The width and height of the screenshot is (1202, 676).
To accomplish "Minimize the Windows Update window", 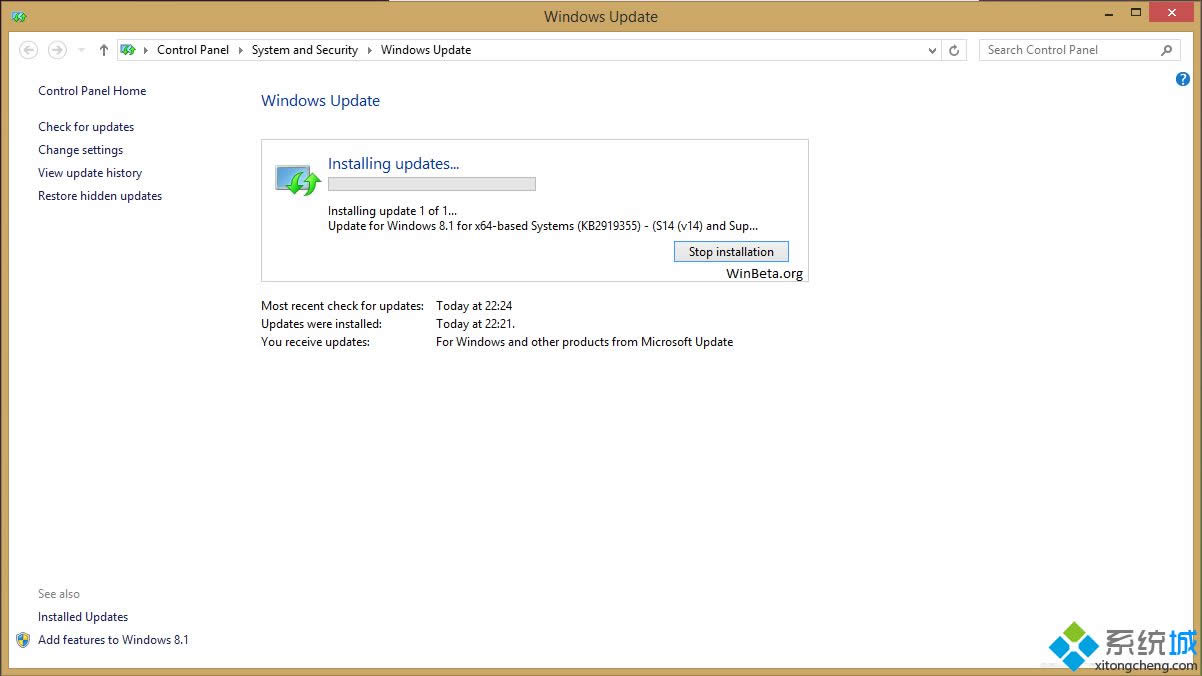I will [x=1107, y=12].
